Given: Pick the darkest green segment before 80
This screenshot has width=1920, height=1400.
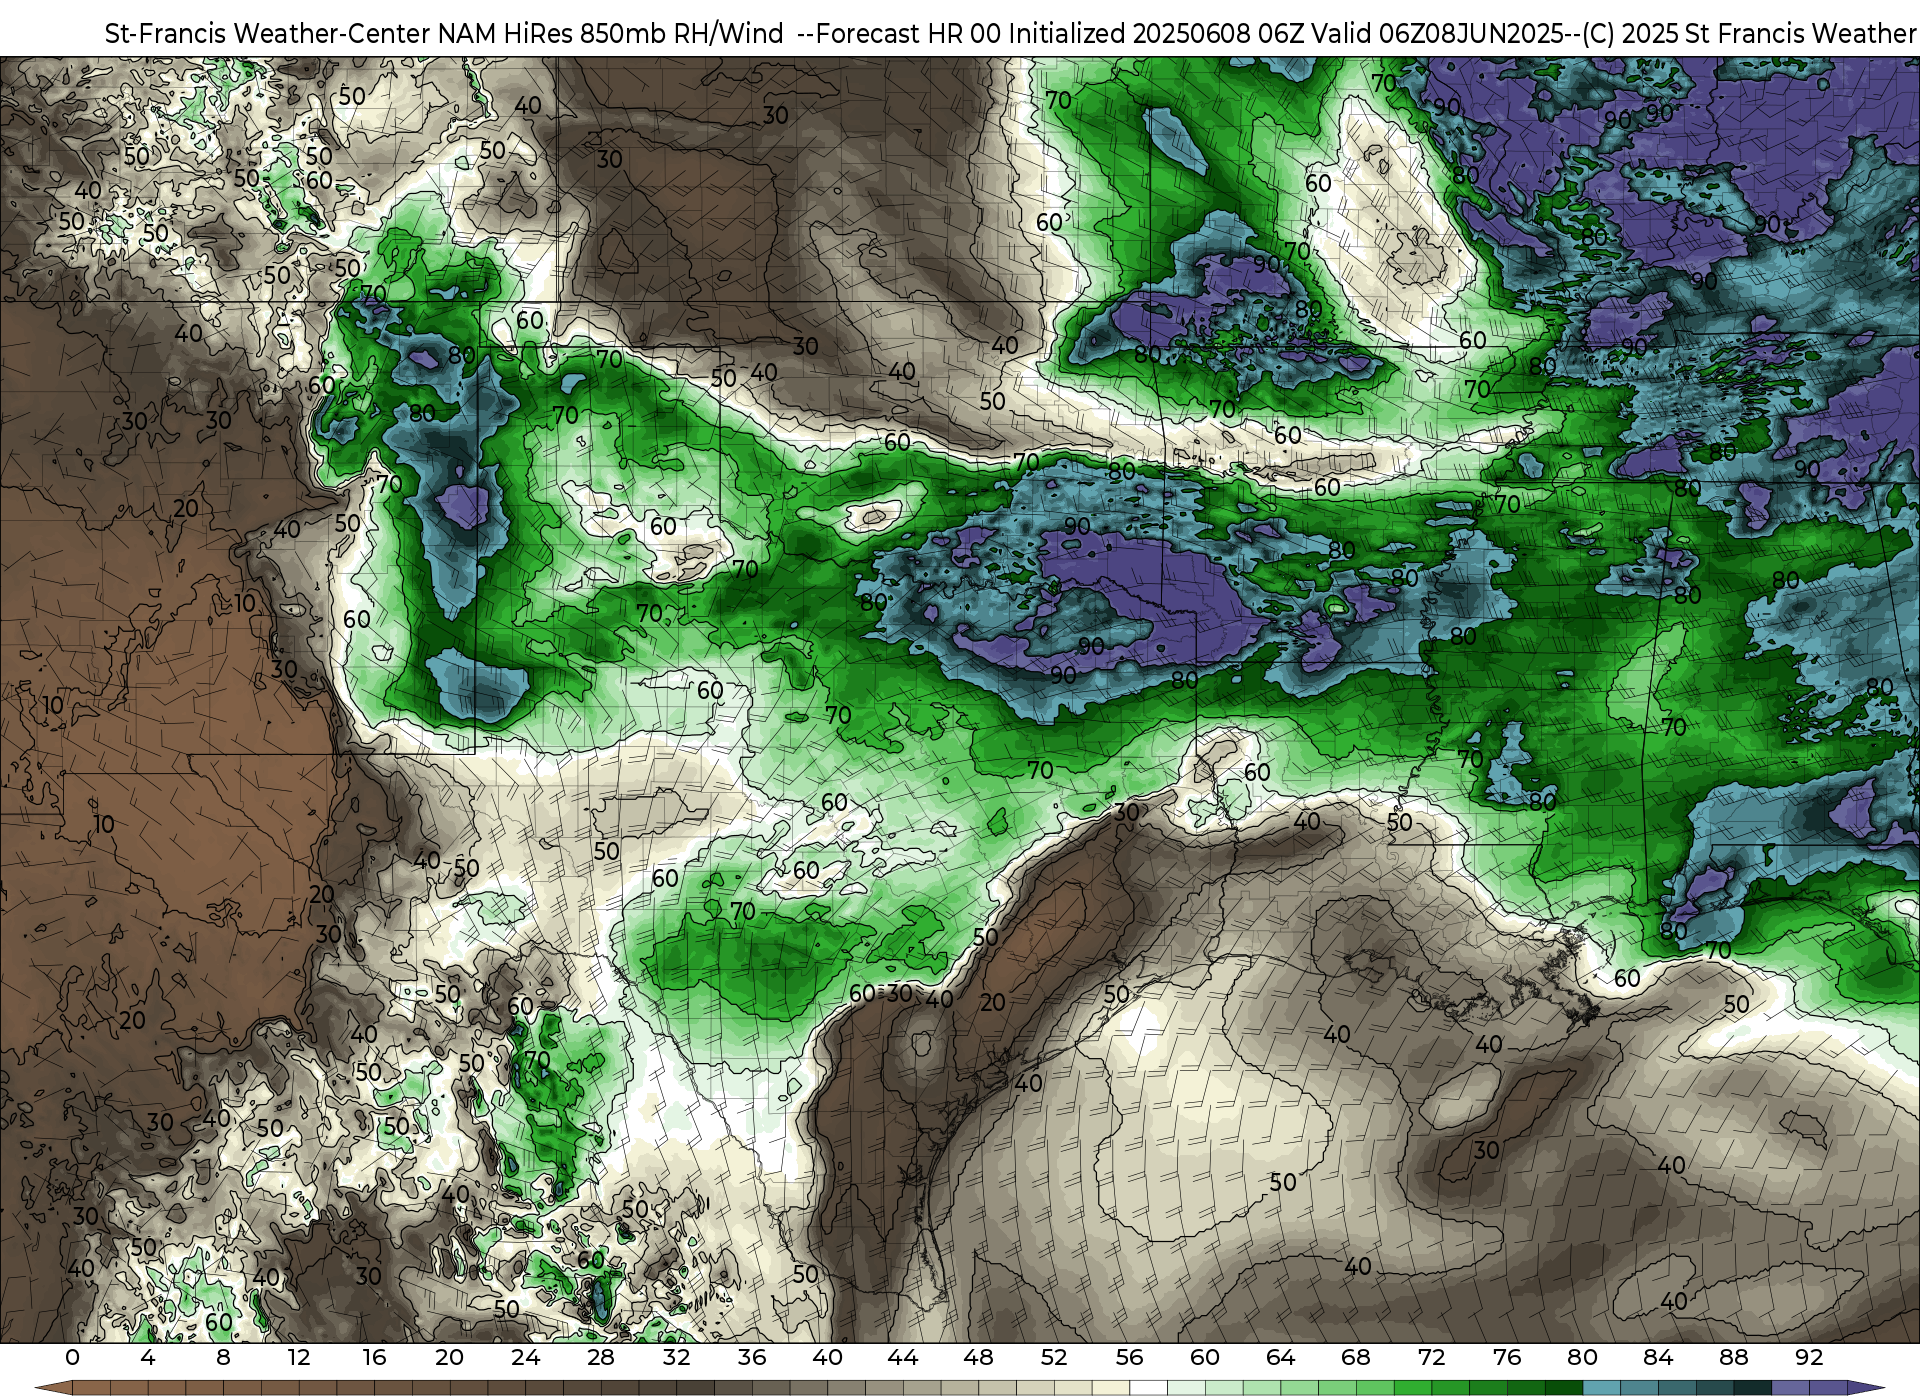Looking at the screenshot, I should pyautogui.click(x=1563, y=1388).
